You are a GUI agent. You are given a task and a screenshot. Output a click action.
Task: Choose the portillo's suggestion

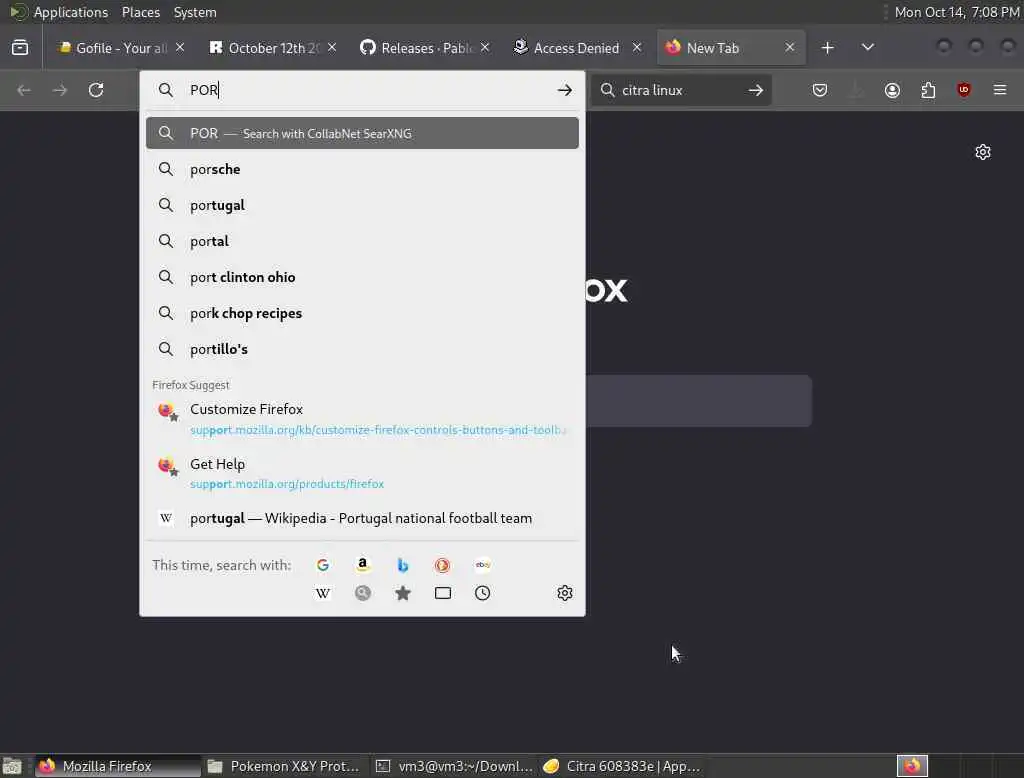point(362,349)
